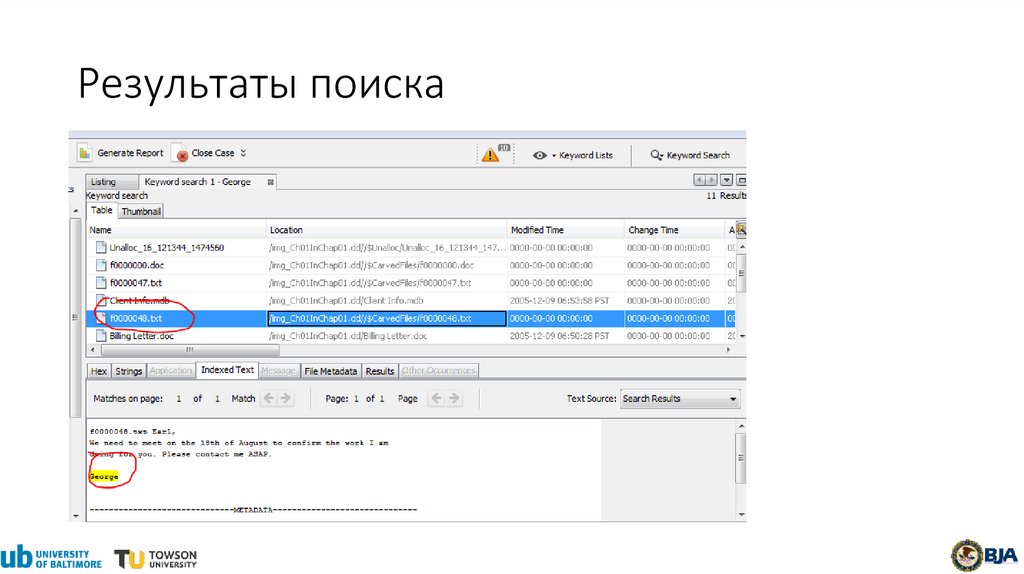1024x574 pixels.
Task: Open the Indexed Text tab
Action: pos(227,370)
